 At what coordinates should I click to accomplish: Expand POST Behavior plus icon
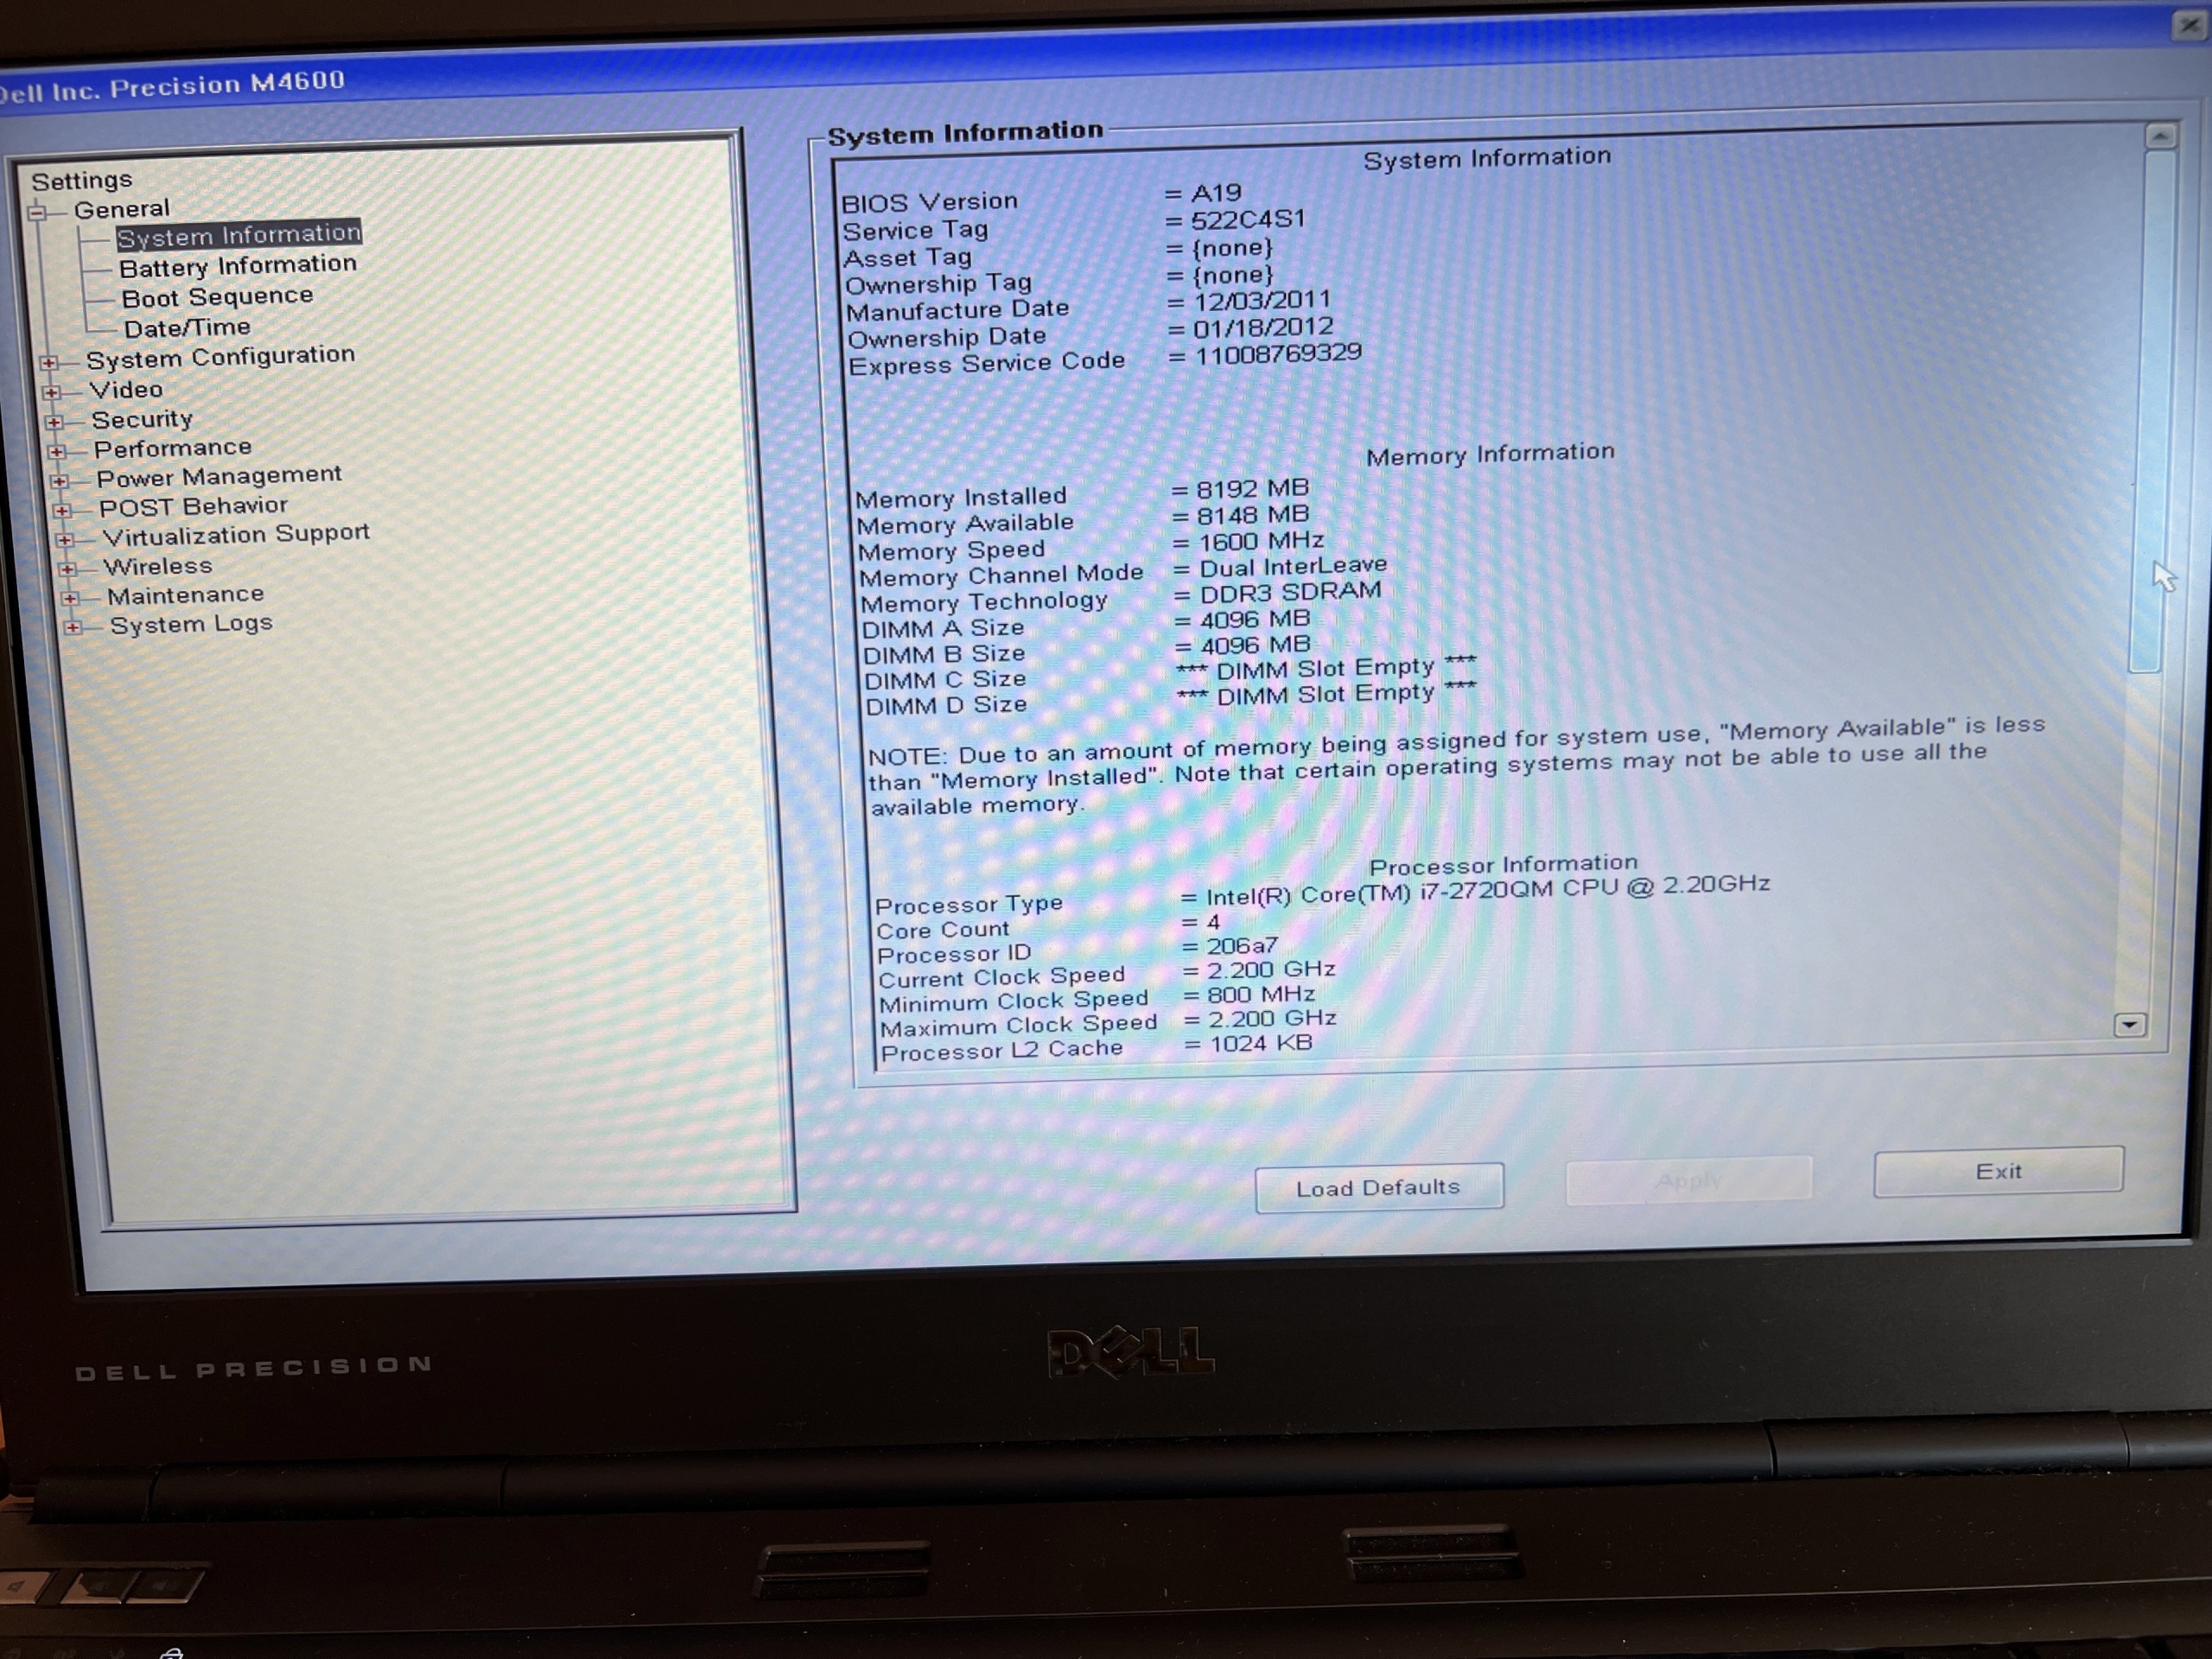62,510
